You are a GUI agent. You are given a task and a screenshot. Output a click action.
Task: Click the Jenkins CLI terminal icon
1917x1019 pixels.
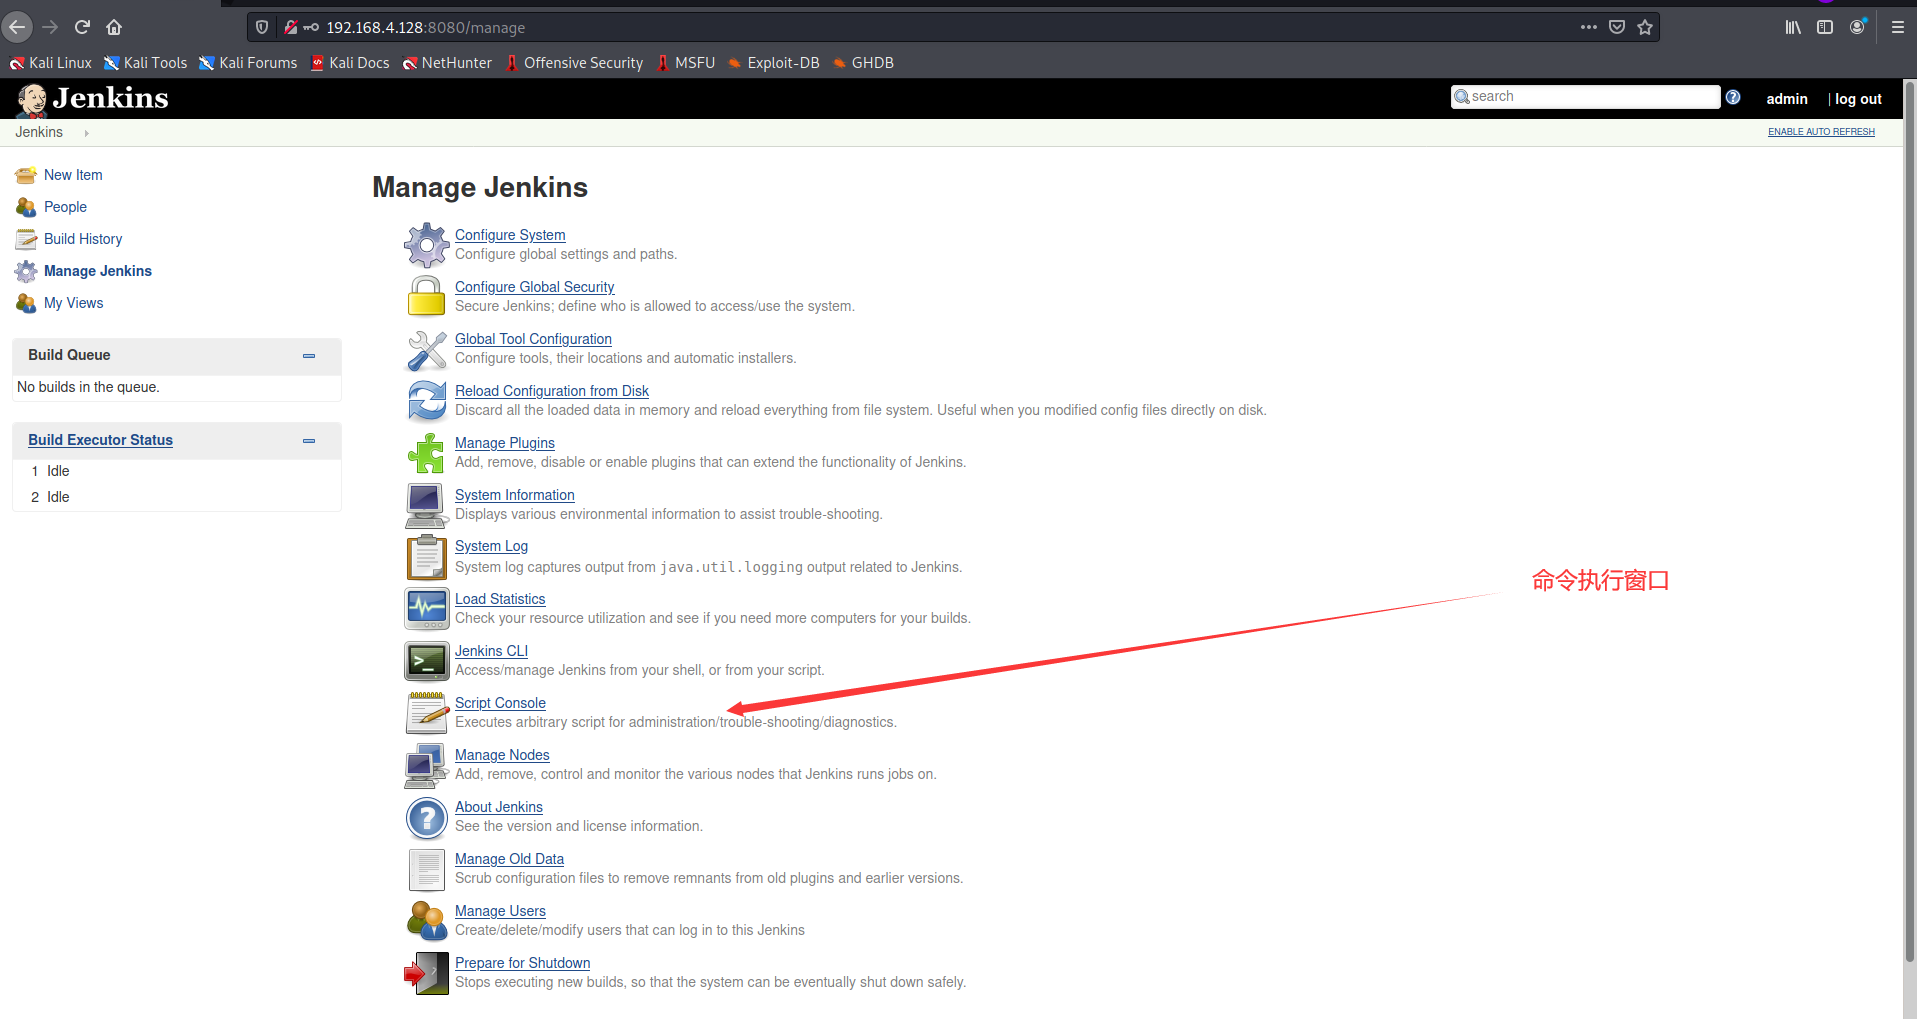pos(427,661)
